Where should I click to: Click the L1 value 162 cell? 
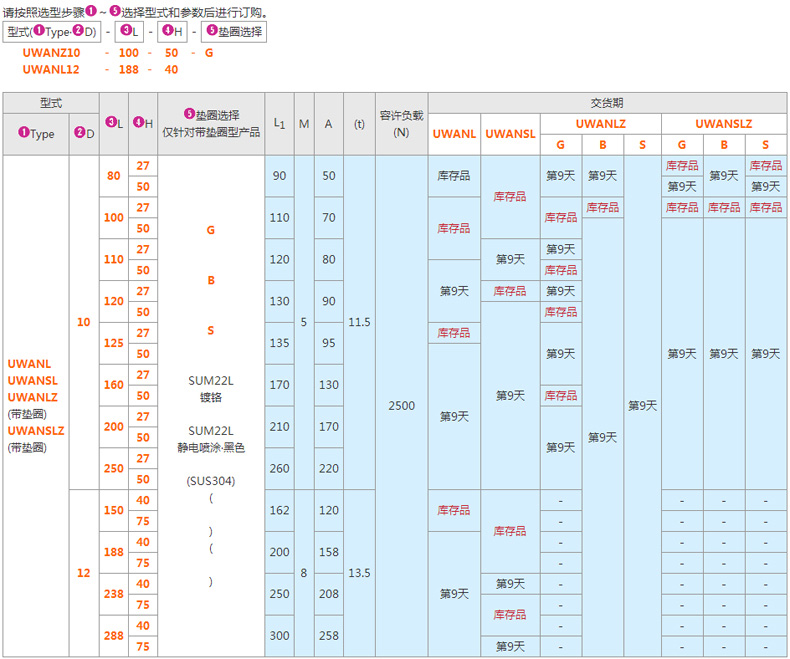[x=279, y=510]
